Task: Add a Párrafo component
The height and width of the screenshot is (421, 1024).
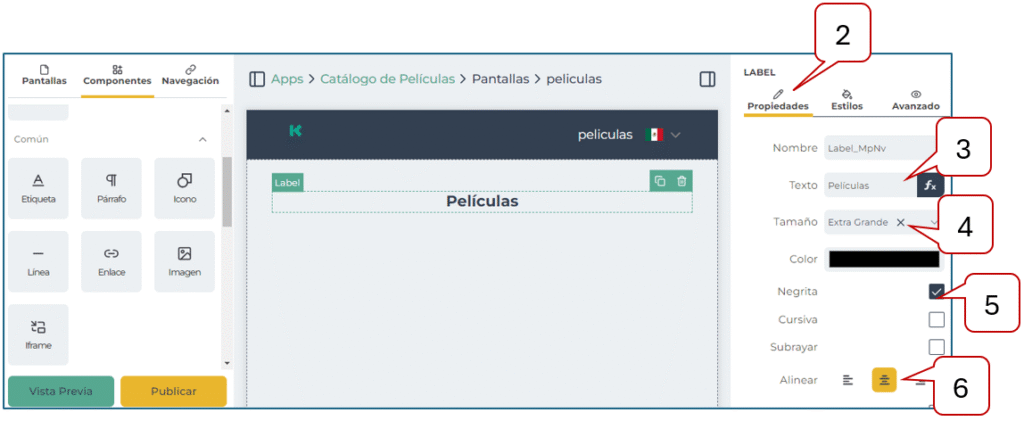Action: click(111, 188)
